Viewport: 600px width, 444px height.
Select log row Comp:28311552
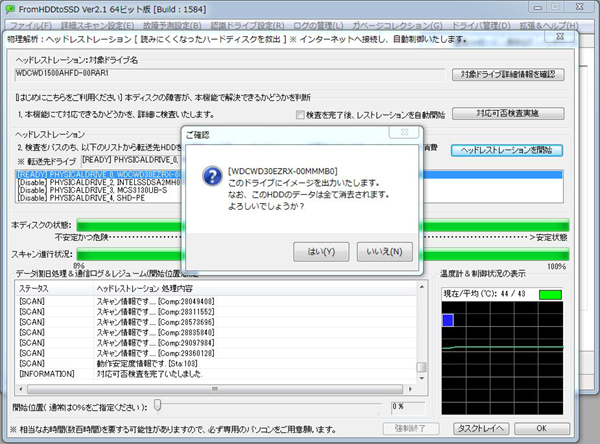pyautogui.click(x=216, y=312)
